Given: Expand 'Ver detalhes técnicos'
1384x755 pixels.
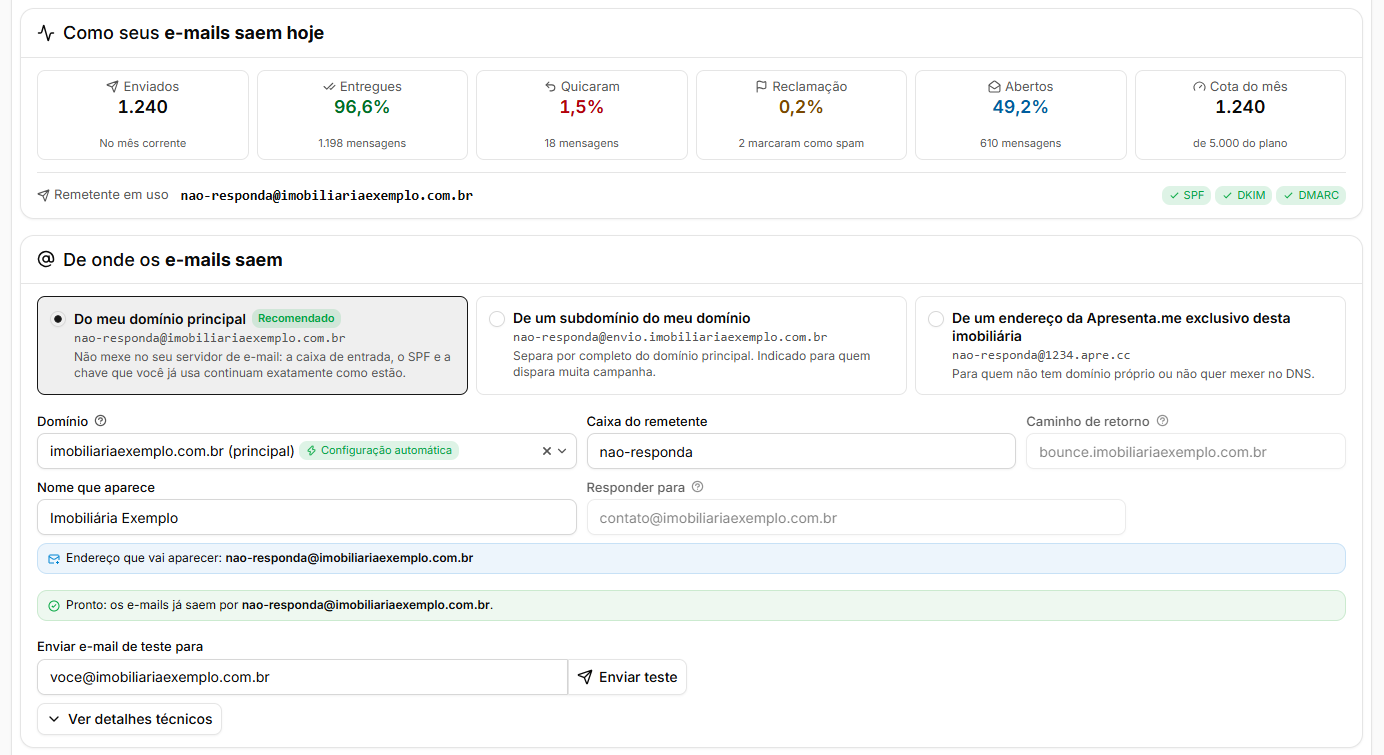Looking at the screenshot, I should (129, 719).
